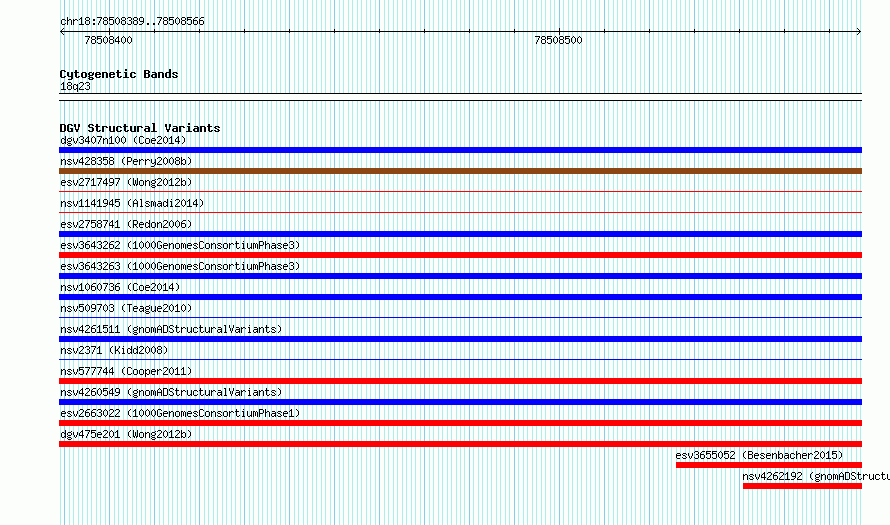
Task: Click the blue bar under dgv3407n100
Action: [460, 150]
